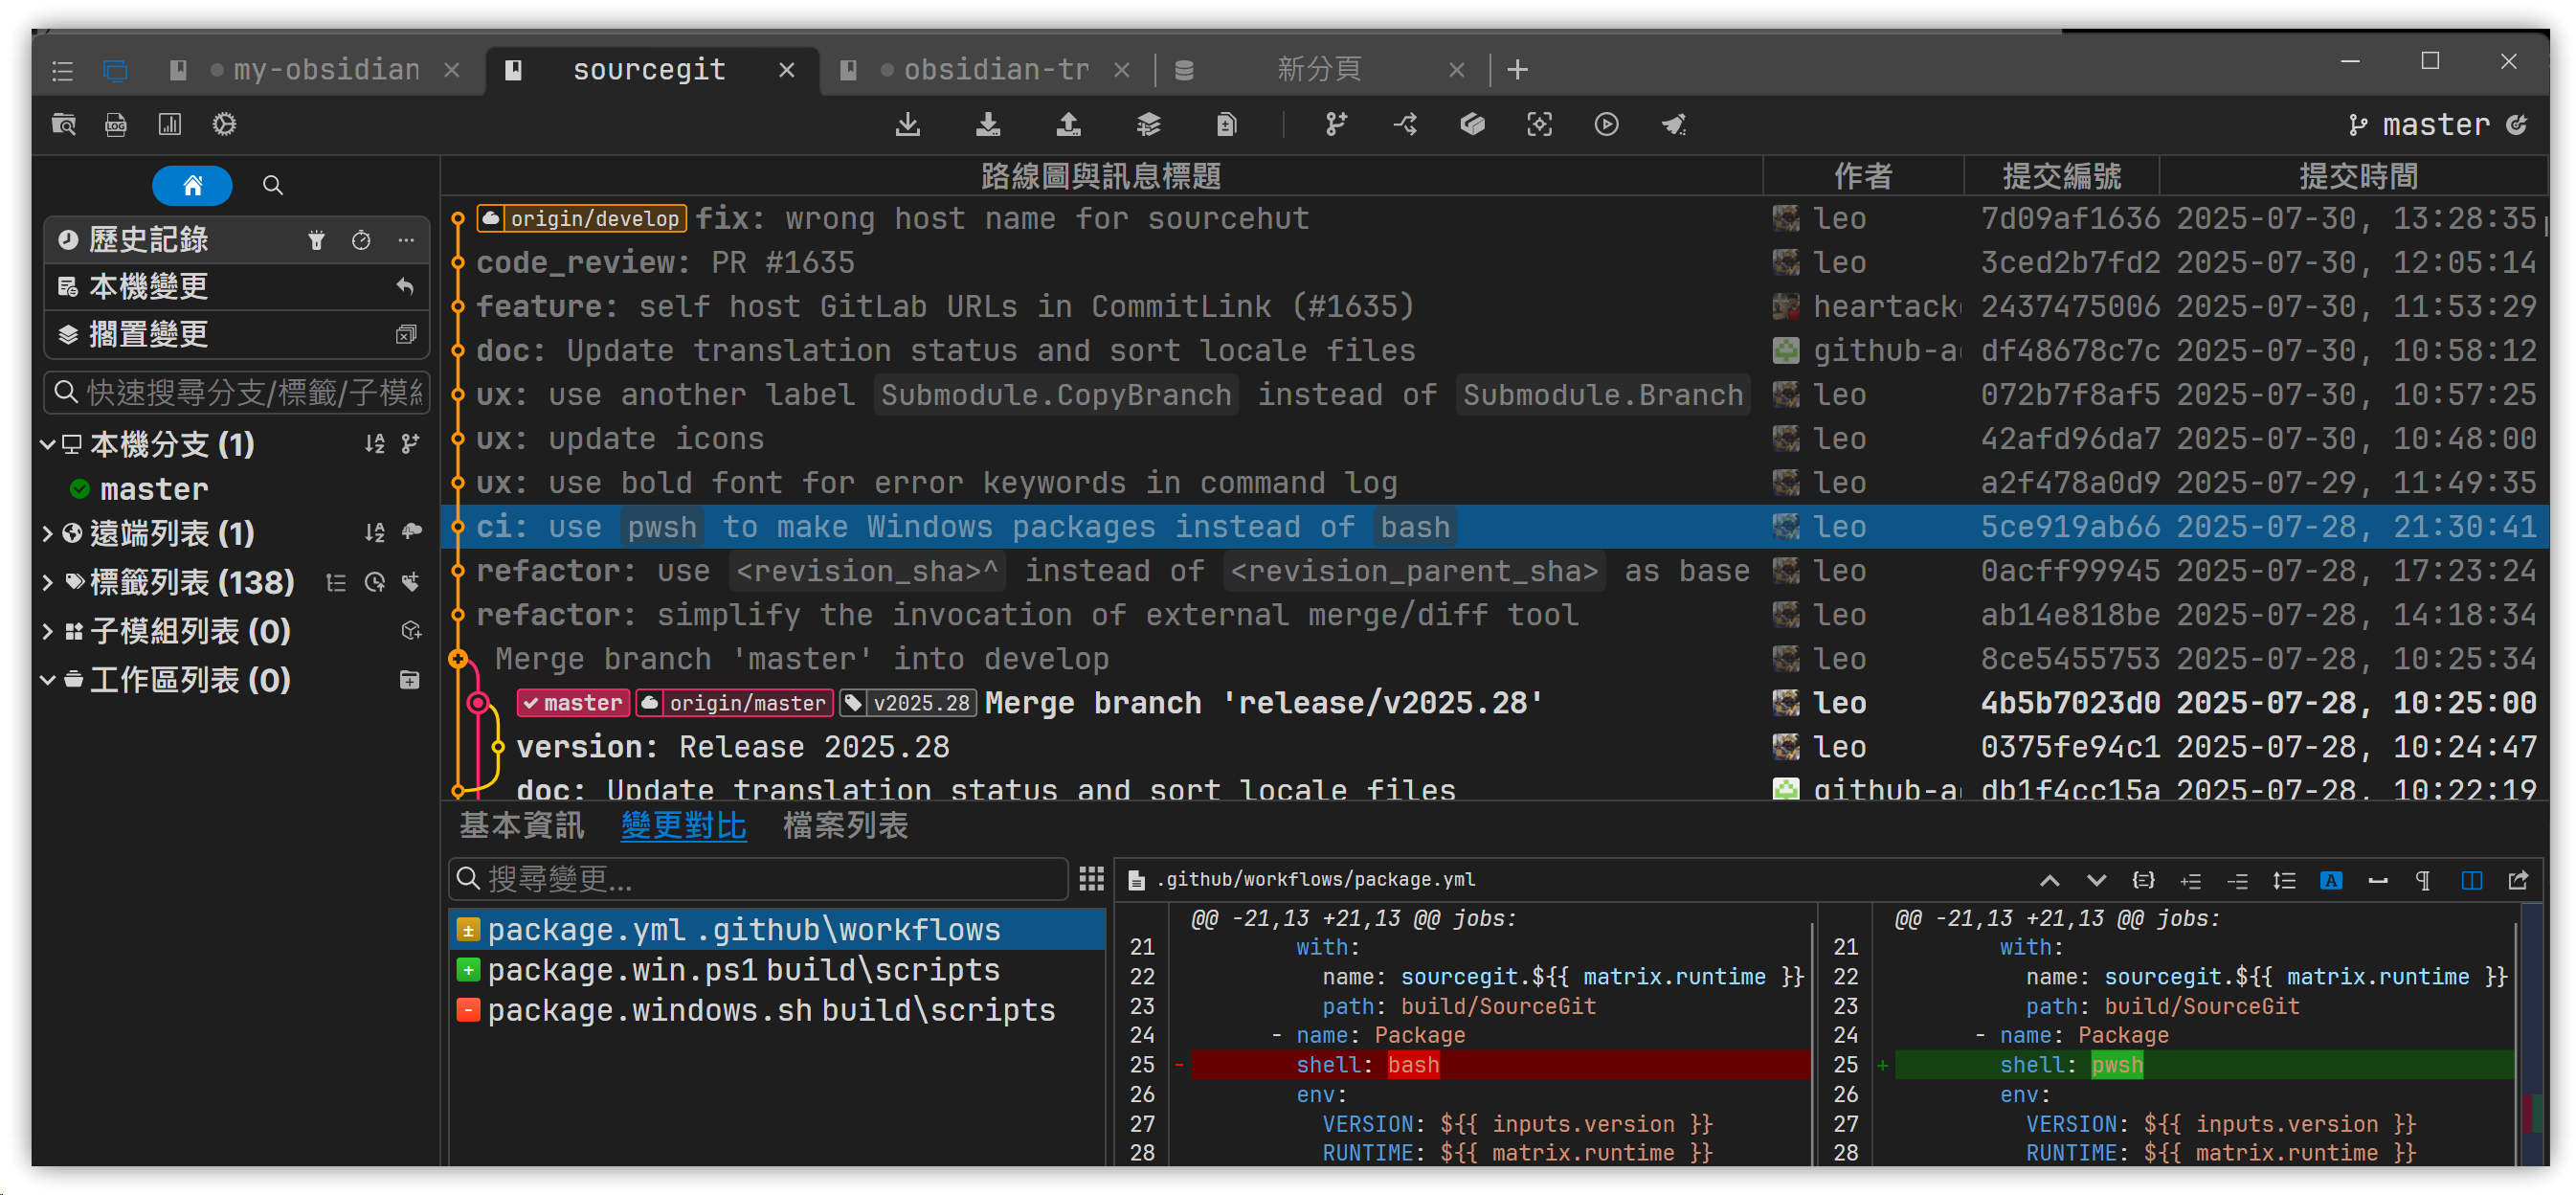Viewport: 2576px width, 1195px height.
Task: Open the 本機變更 local changes page
Action: (x=148, y=287)
